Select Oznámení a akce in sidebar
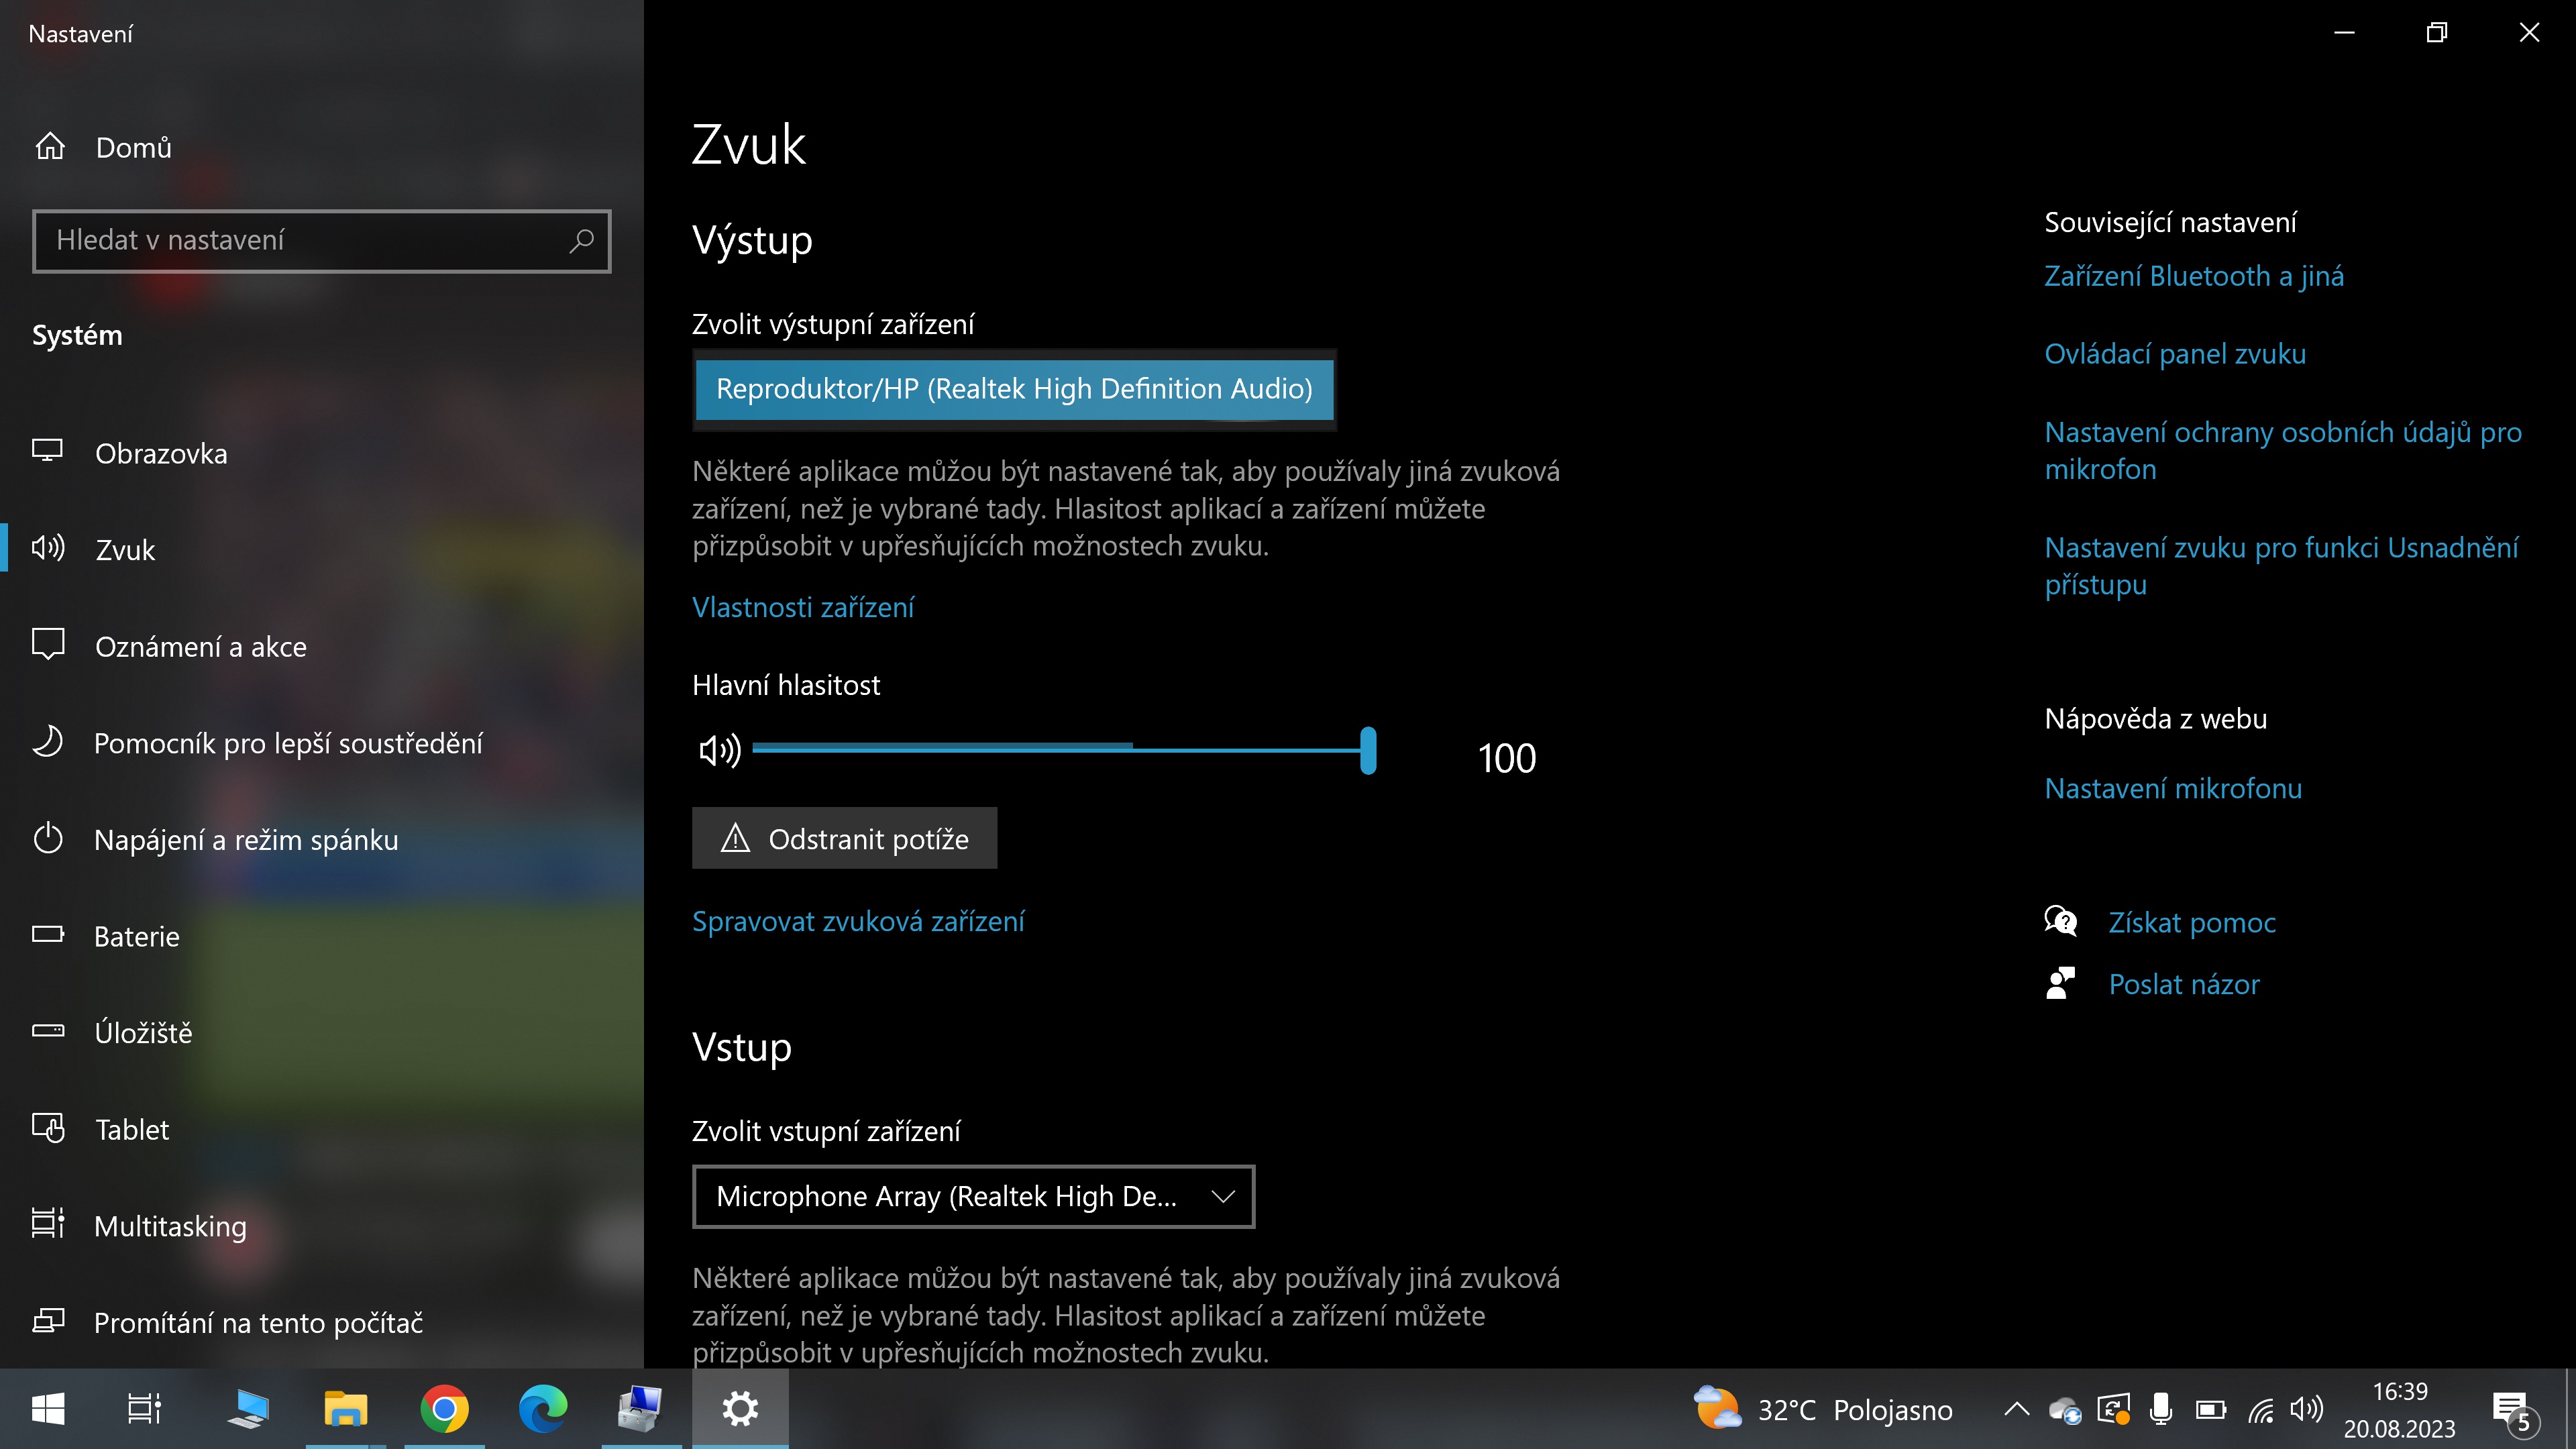The width and height of the screenshot is (2576, 1449). coord(200,647)
